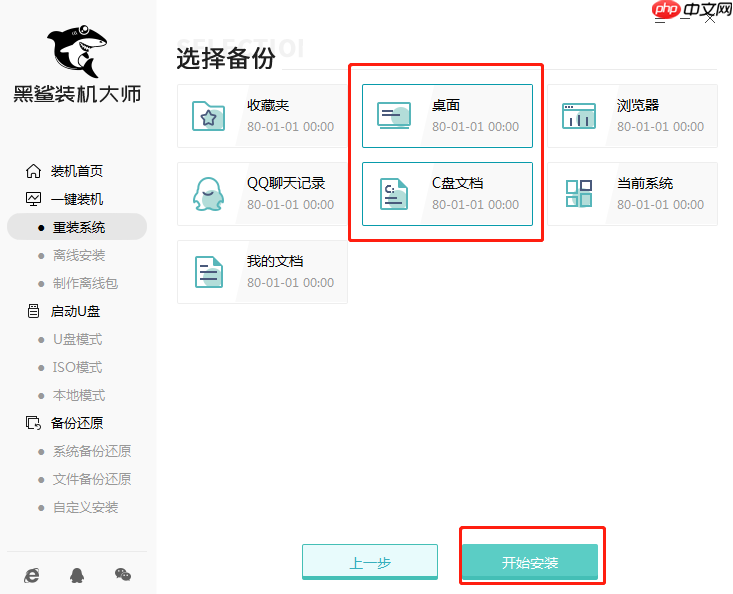The width and height of the screenshot is (733, 594).
Task: Toggle the 收藏夹 backup card
Action: pyautogui.click(x=262, y=116)
